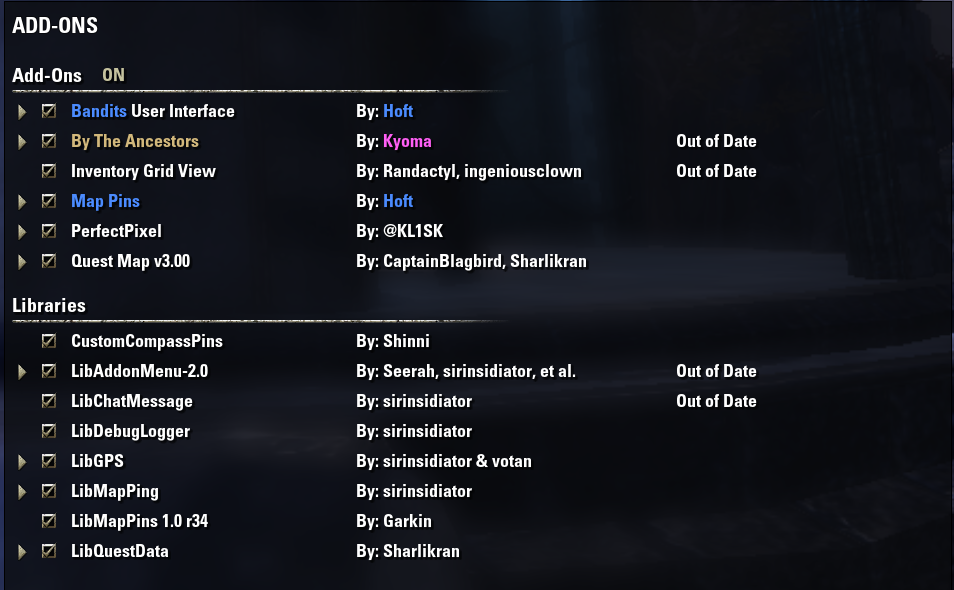Expand the LibAddonMenu-2.0 library arrow
The image size is (954, 590).
pos(22,371)
